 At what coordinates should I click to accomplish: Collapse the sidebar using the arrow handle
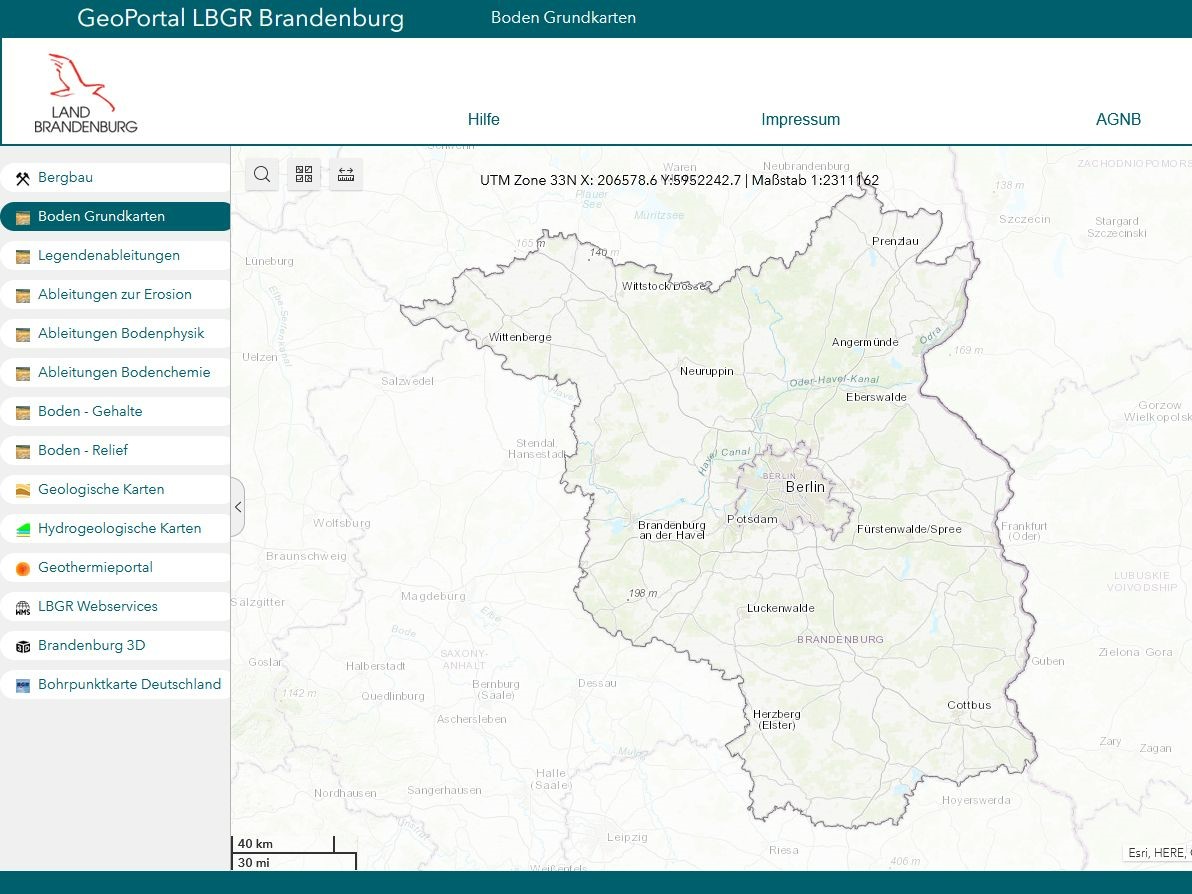238,507
